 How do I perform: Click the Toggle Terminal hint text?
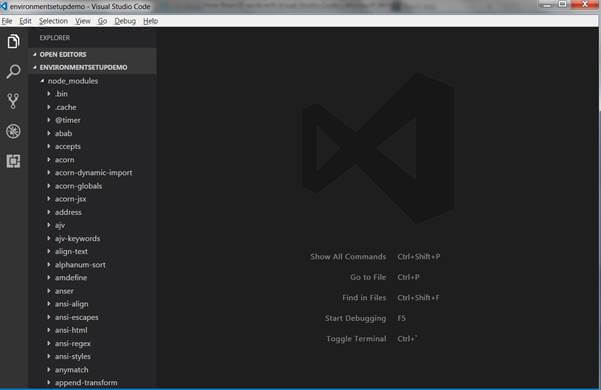pos(356,339)
